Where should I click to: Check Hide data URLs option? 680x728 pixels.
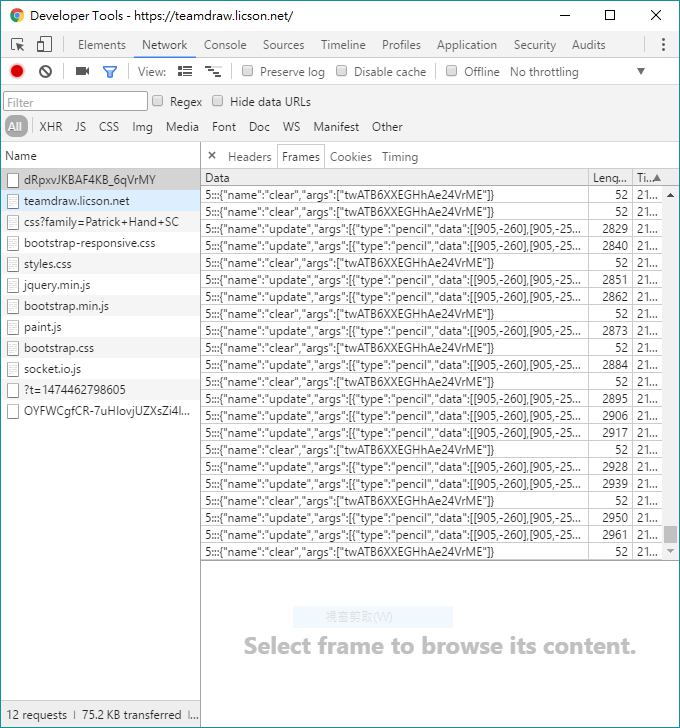click(217, 101)
